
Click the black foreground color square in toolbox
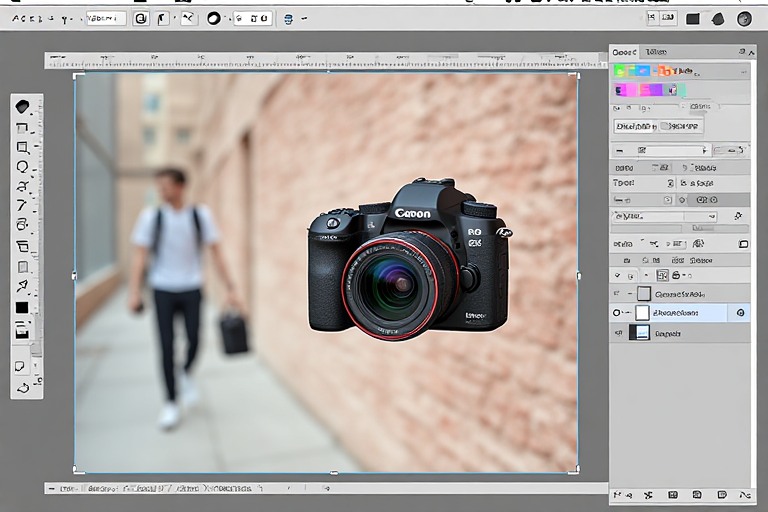click(x=22, y=308)
